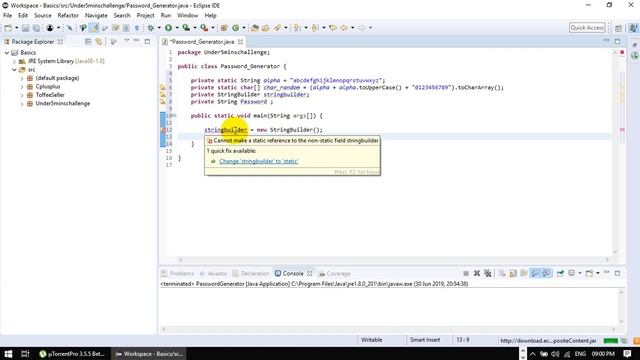Expand the Cplusplus package node
The width and height of the screenshot is (640, 360).
tap(22, 87)
